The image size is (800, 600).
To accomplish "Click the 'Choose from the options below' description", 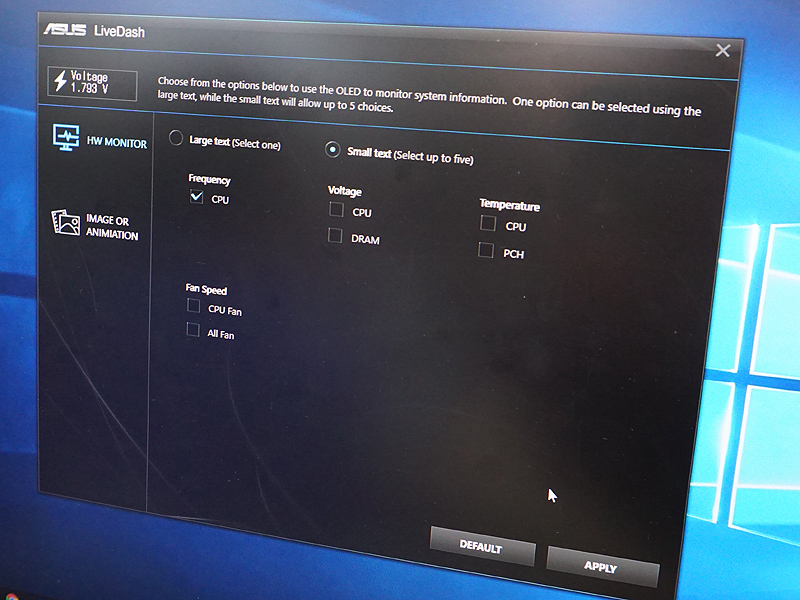I will [429, 96].
